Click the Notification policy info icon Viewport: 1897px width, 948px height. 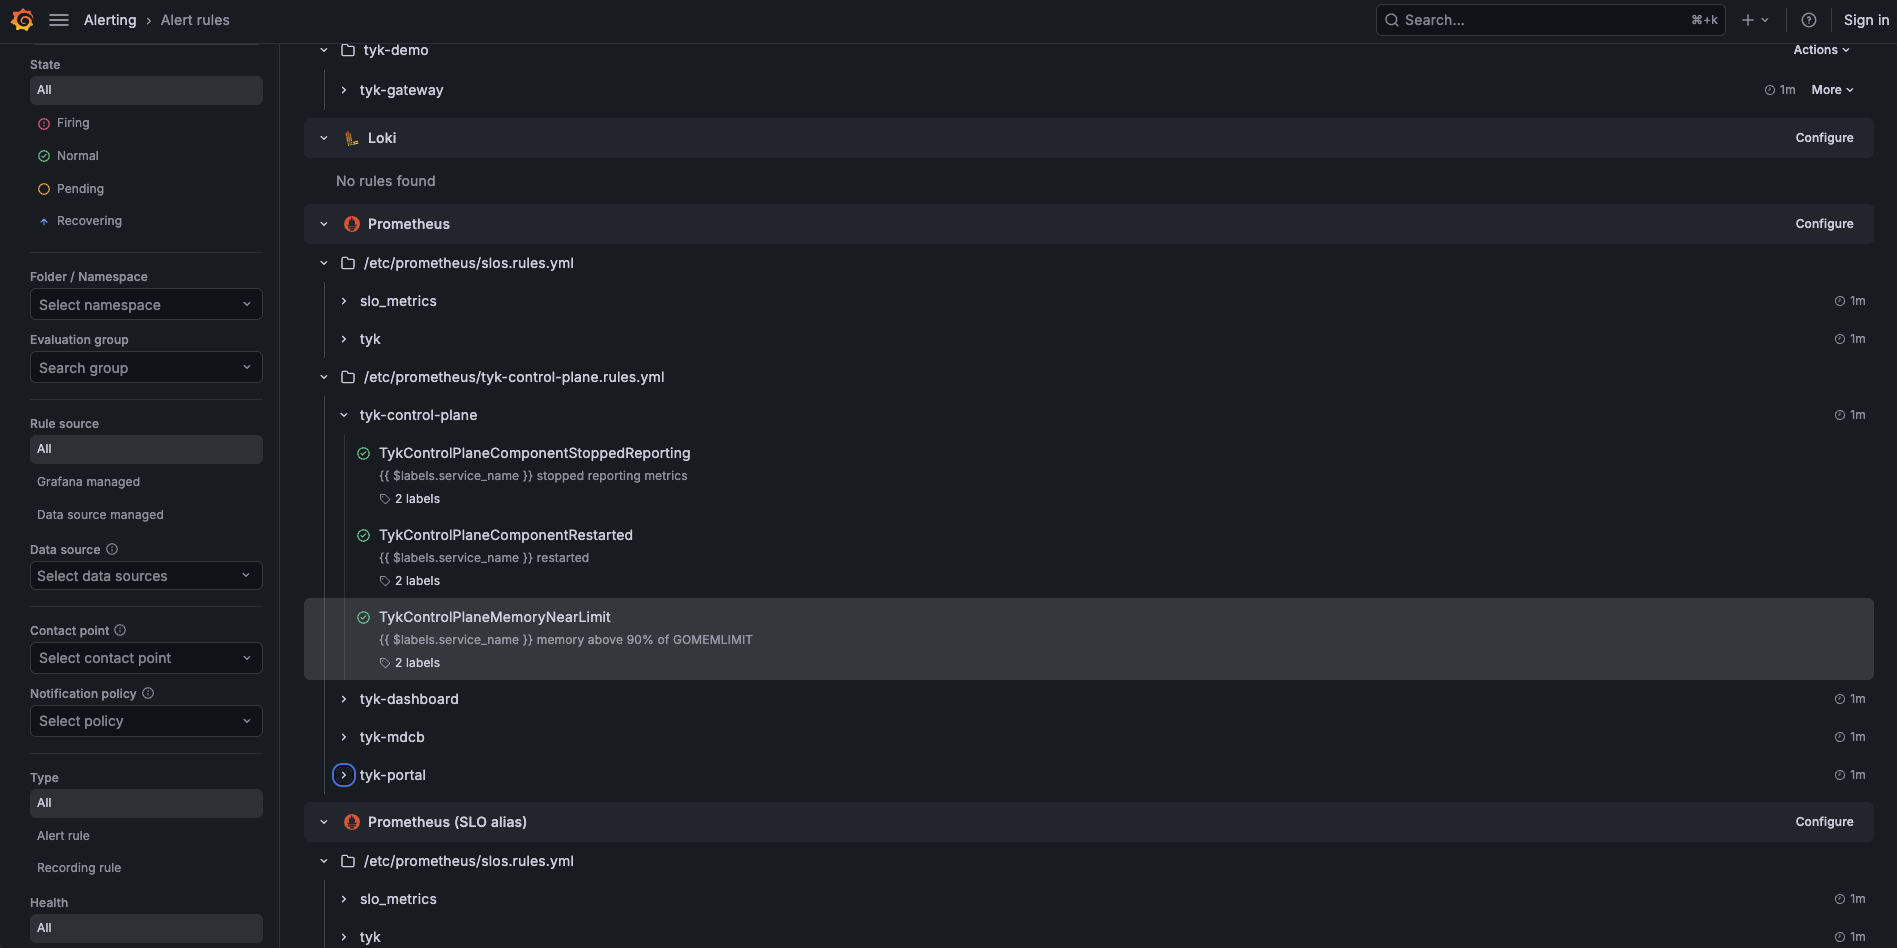(x=148, y=693)
